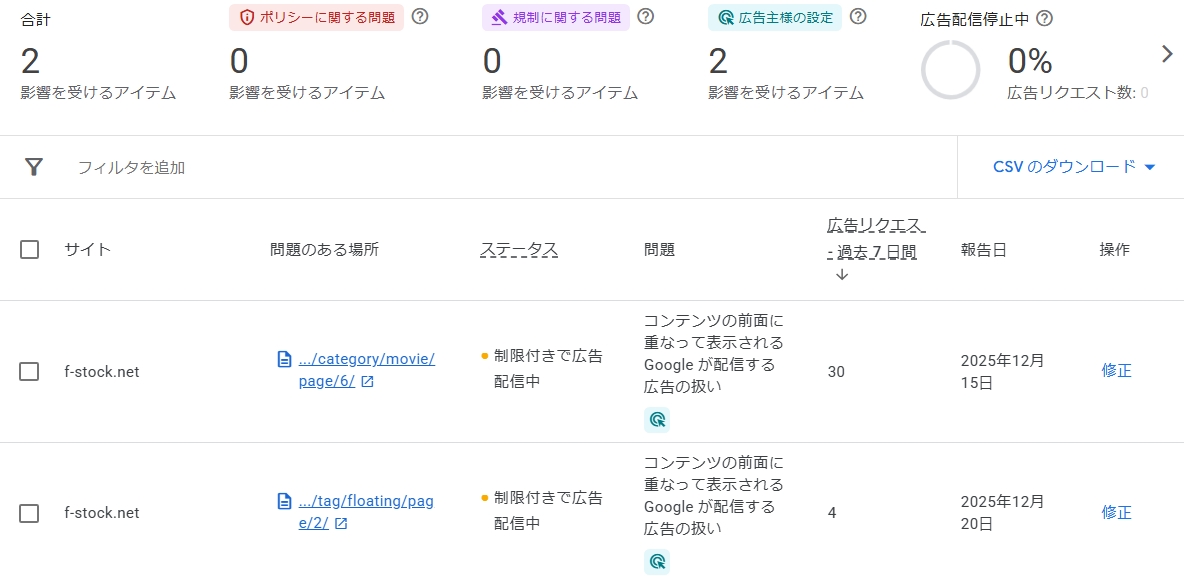Viewport: 1184px width, 576px height.
Task: Open external link icon for page/6/
Action: coord(367,382)
